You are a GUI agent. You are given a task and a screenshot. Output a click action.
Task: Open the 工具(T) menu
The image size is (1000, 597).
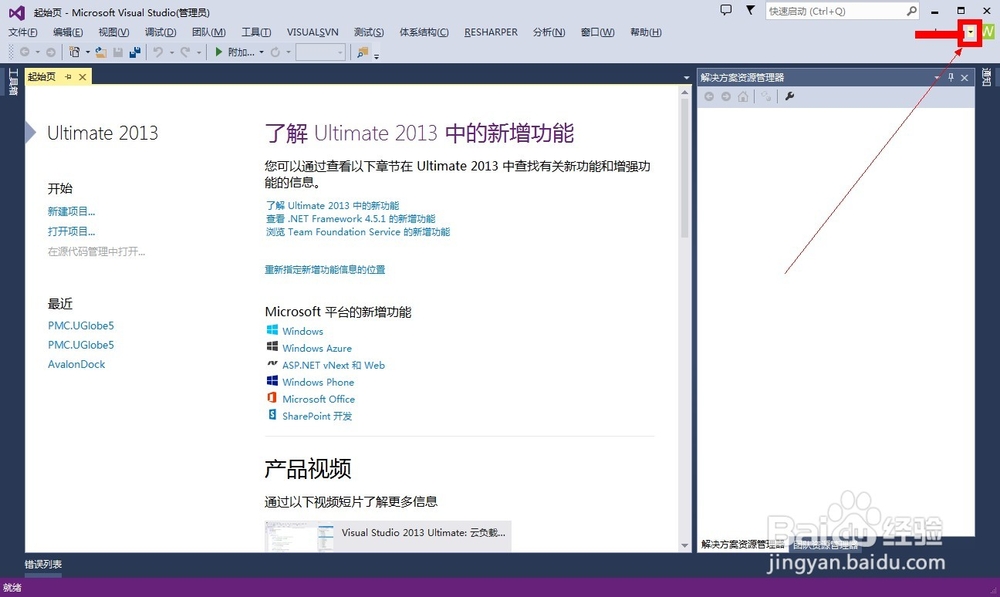(x=256, y=32)
